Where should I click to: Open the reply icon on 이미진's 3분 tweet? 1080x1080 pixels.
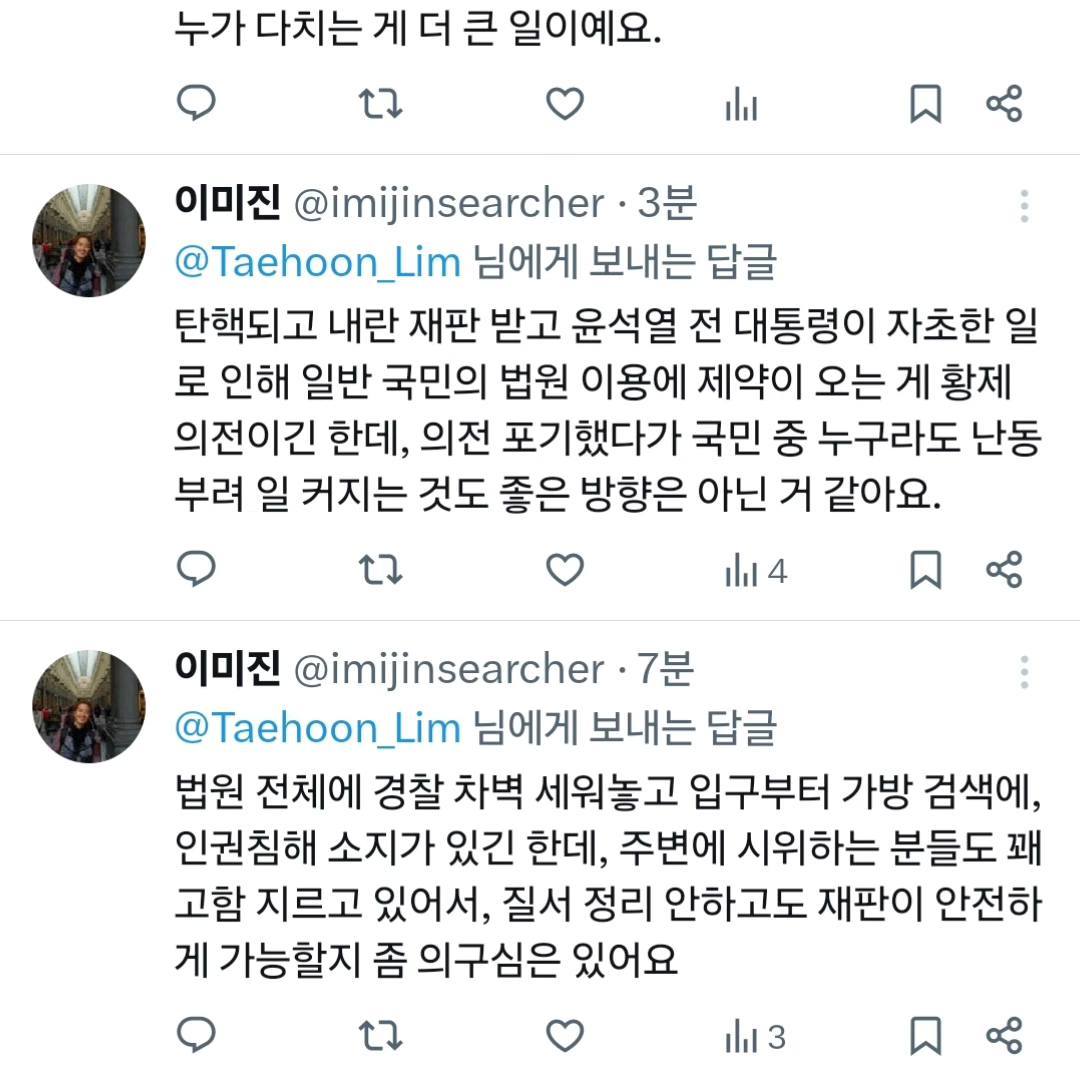tap(197, 568)
